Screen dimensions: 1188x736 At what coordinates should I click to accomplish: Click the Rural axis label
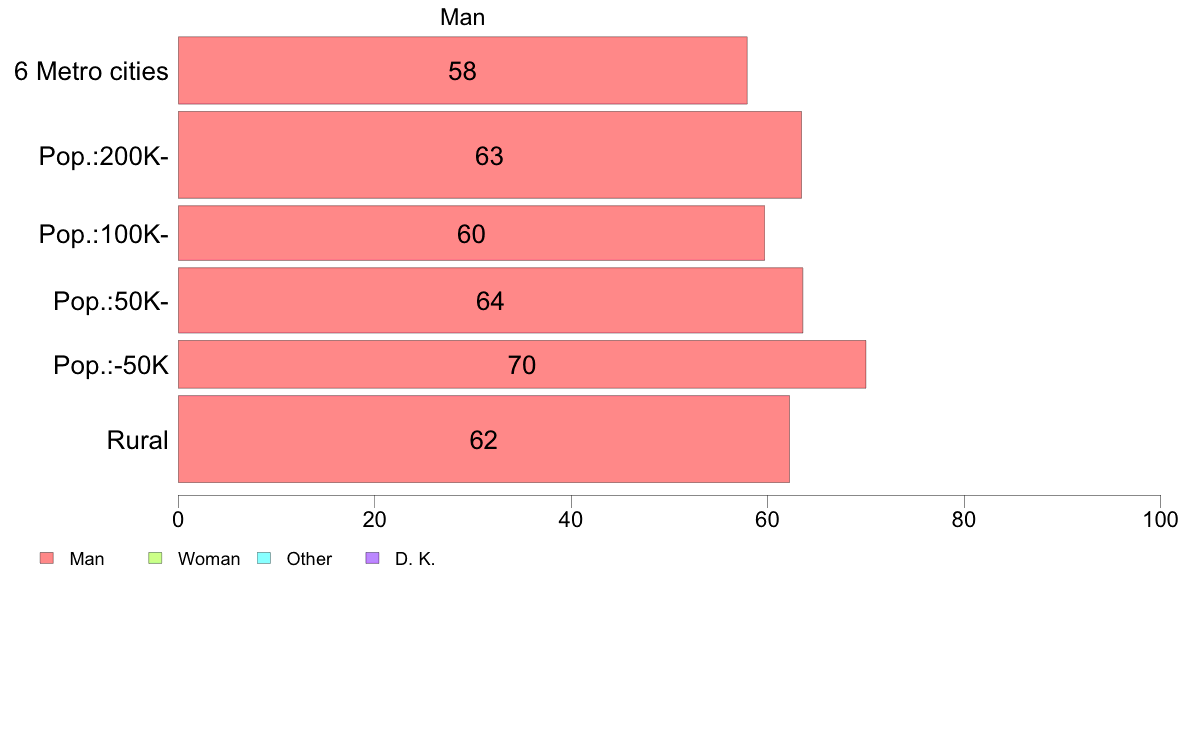point(137,440)
